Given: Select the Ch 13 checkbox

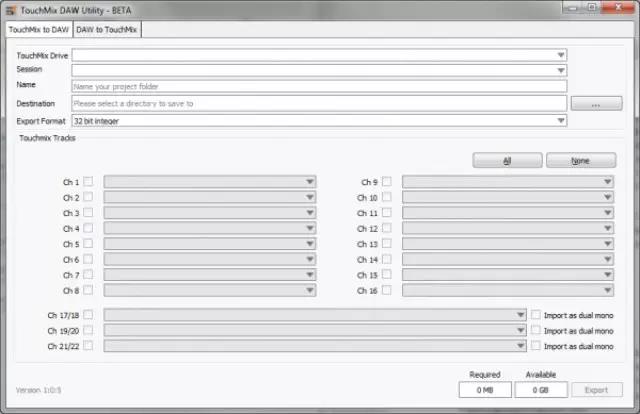Looking at the screenshot, I should (387, 243).
